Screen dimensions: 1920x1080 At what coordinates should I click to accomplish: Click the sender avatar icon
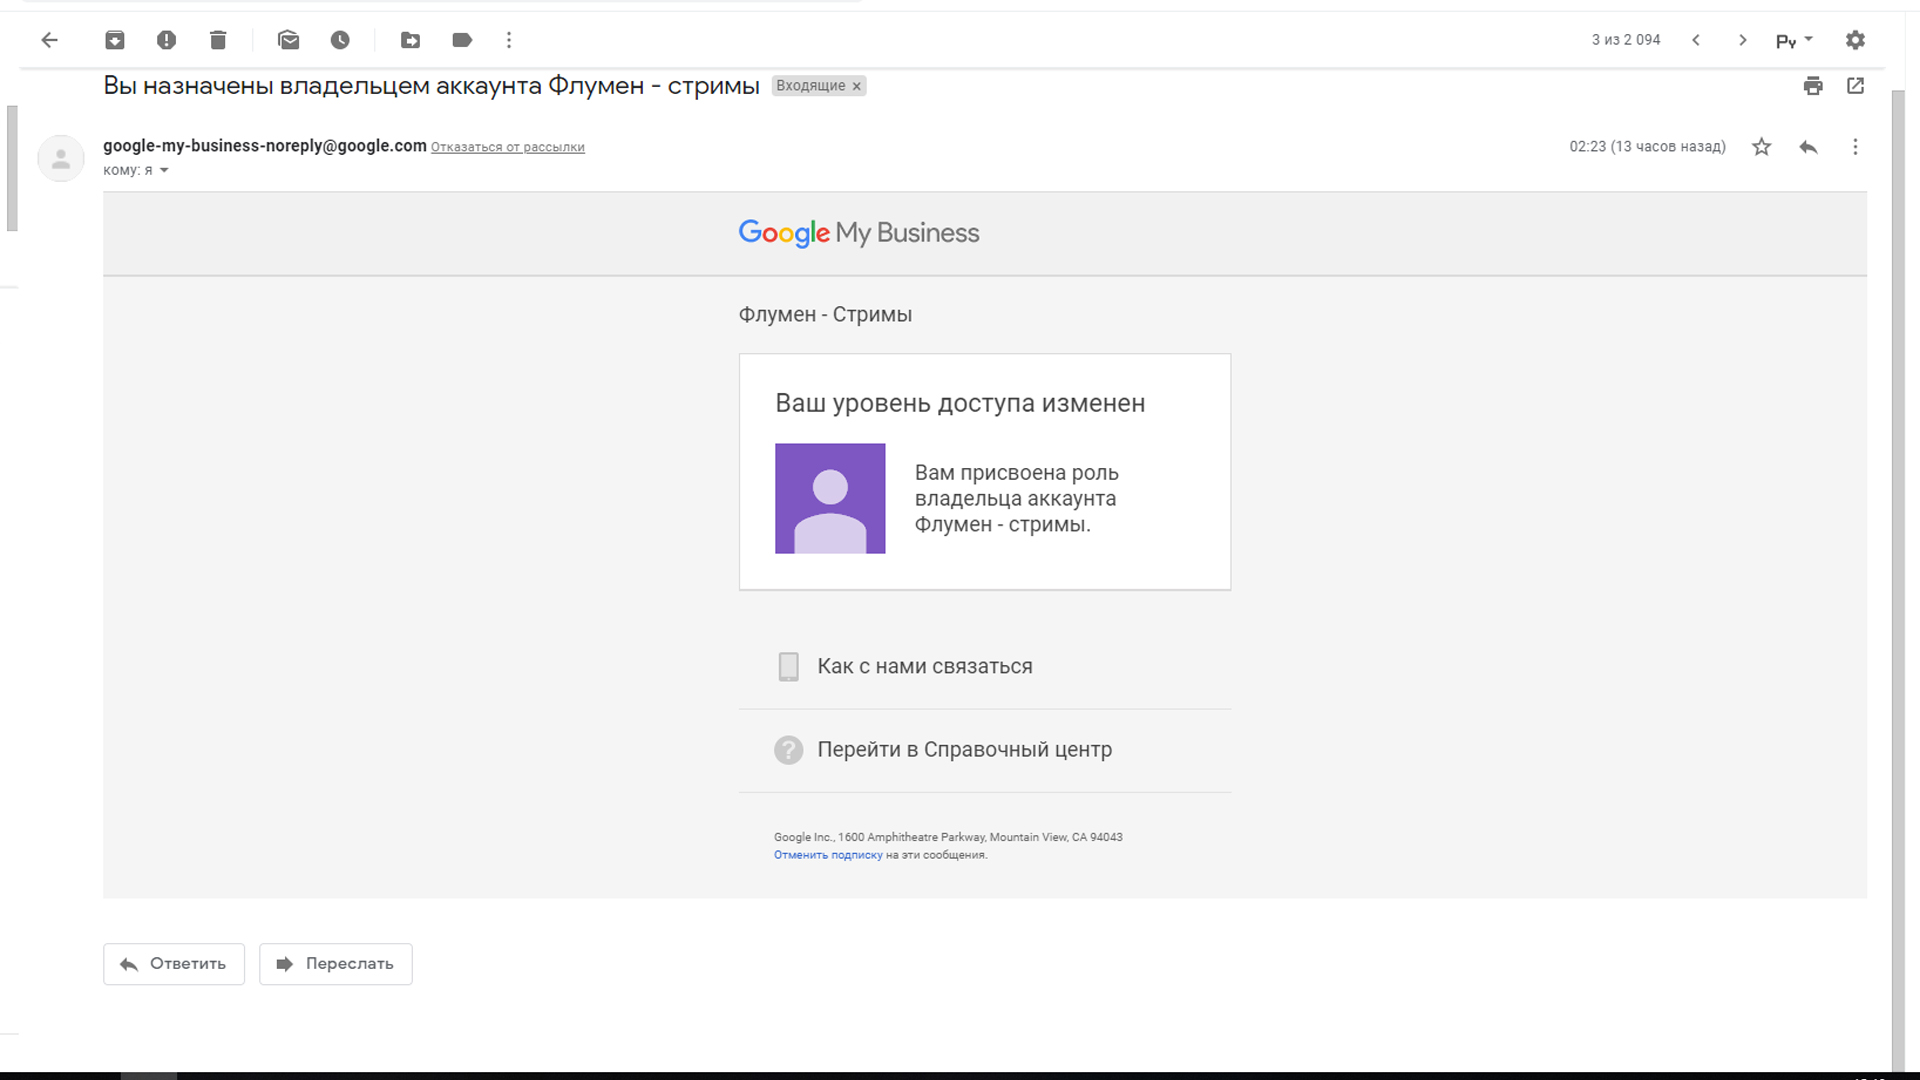pyautogui.click(x=61, y=158)
